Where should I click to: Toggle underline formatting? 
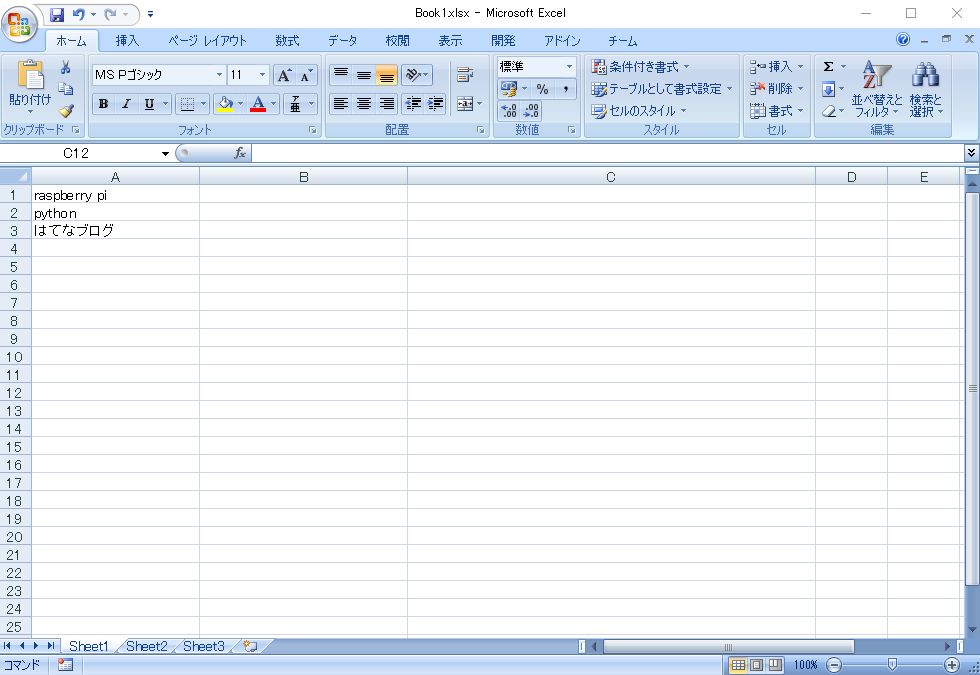click(x=149, y=104)
